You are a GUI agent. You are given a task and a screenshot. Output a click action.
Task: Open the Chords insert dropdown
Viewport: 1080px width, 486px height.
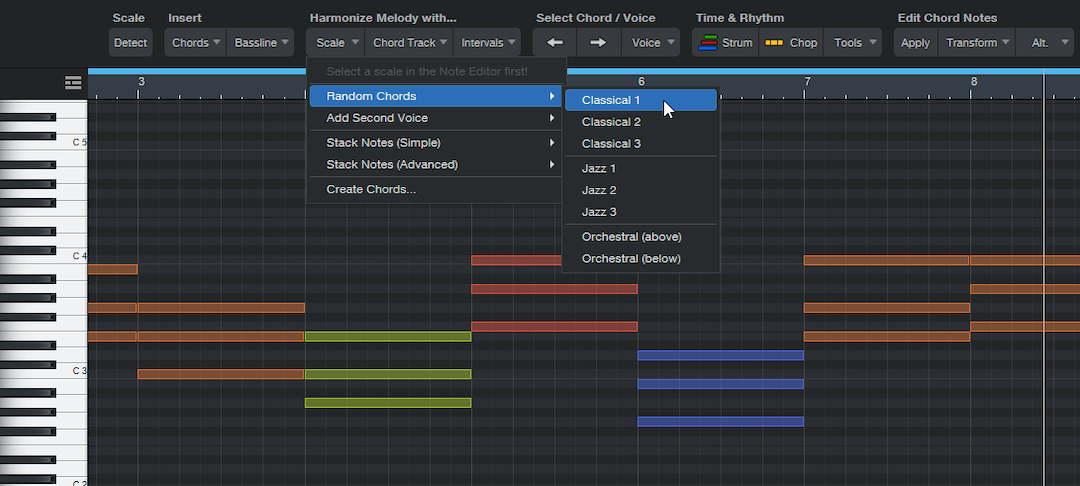pos(196,43)
